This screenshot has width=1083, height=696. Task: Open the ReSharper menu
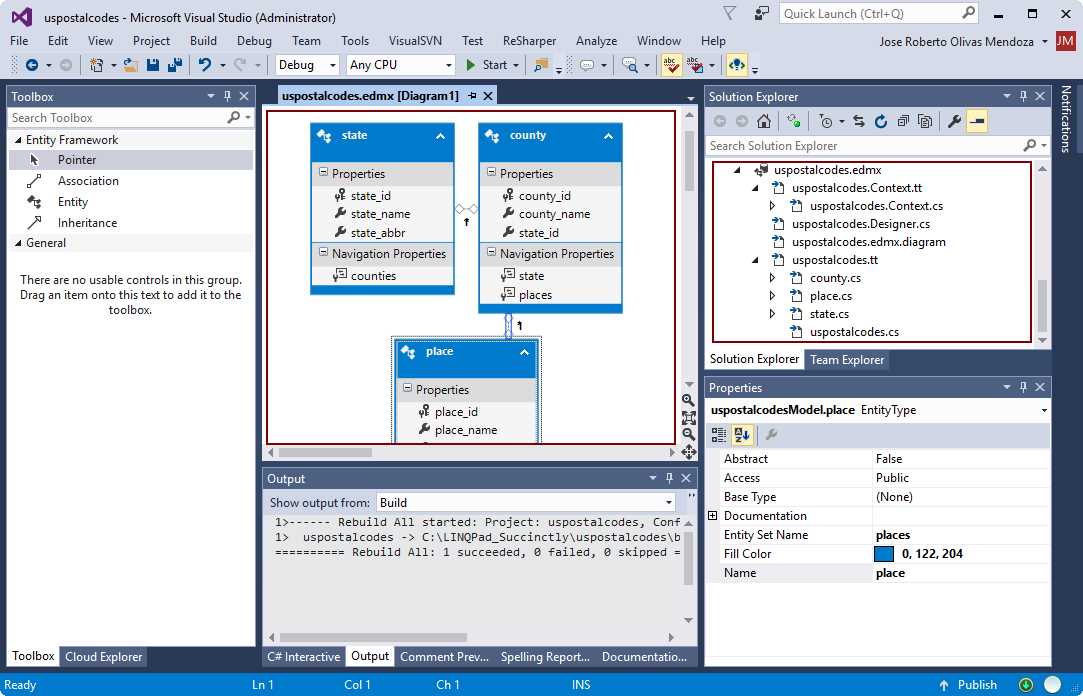(x=529, y=41)
